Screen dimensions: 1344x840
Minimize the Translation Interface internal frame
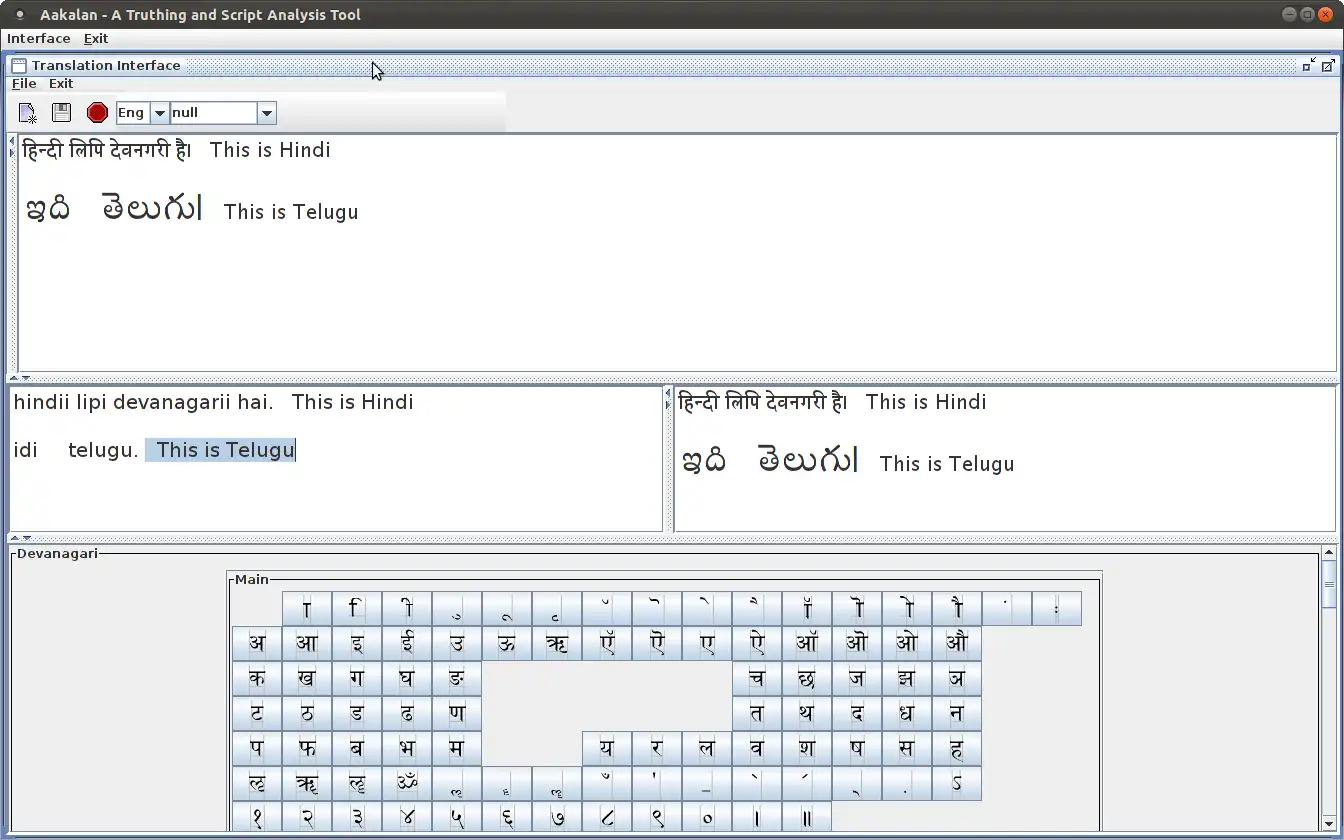1309,65
